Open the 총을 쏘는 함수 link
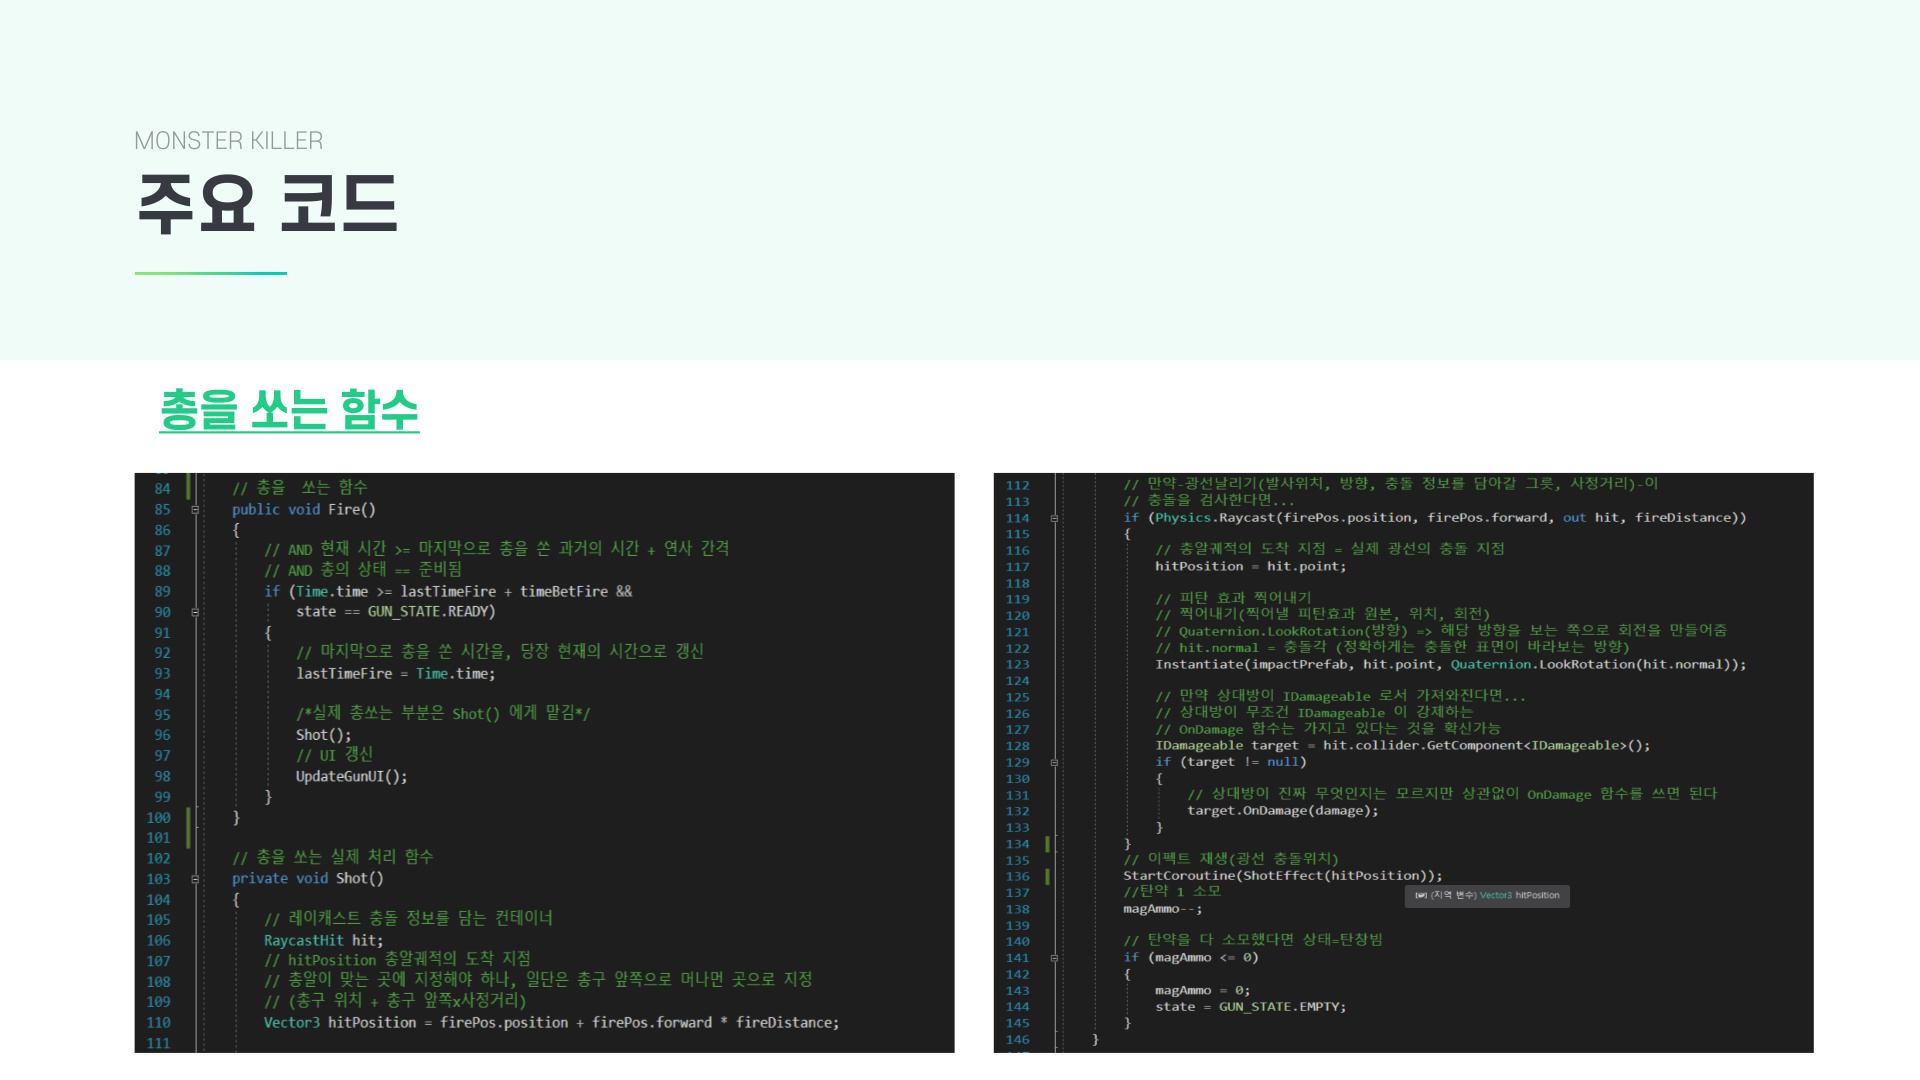 pyautogui.click(x=289, y=410)
